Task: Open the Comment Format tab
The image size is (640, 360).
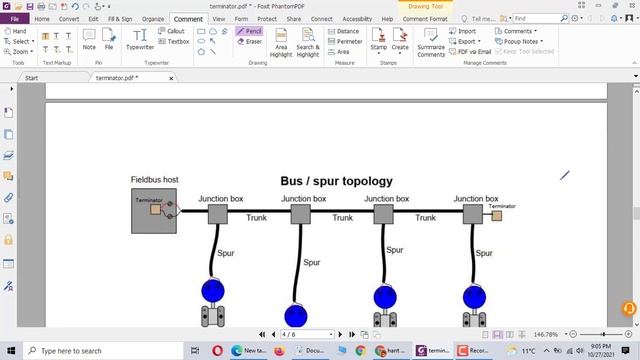Action: click(x=425, y=19)
